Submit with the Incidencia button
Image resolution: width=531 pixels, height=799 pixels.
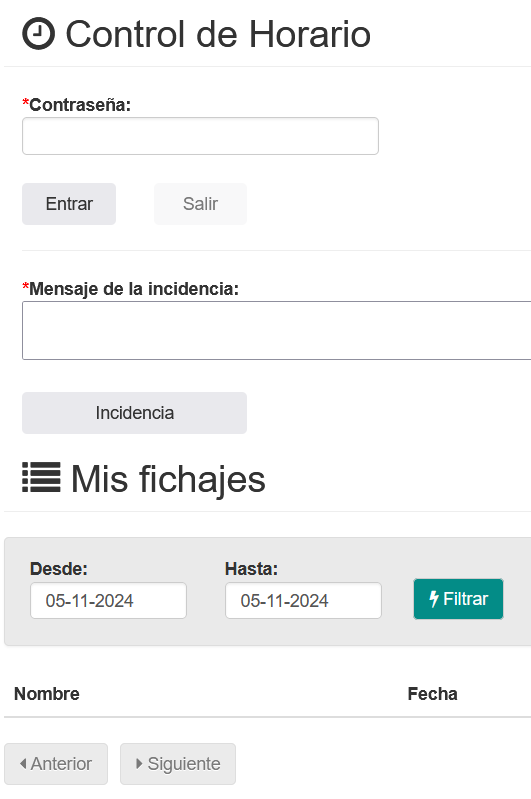click(135, 413)
